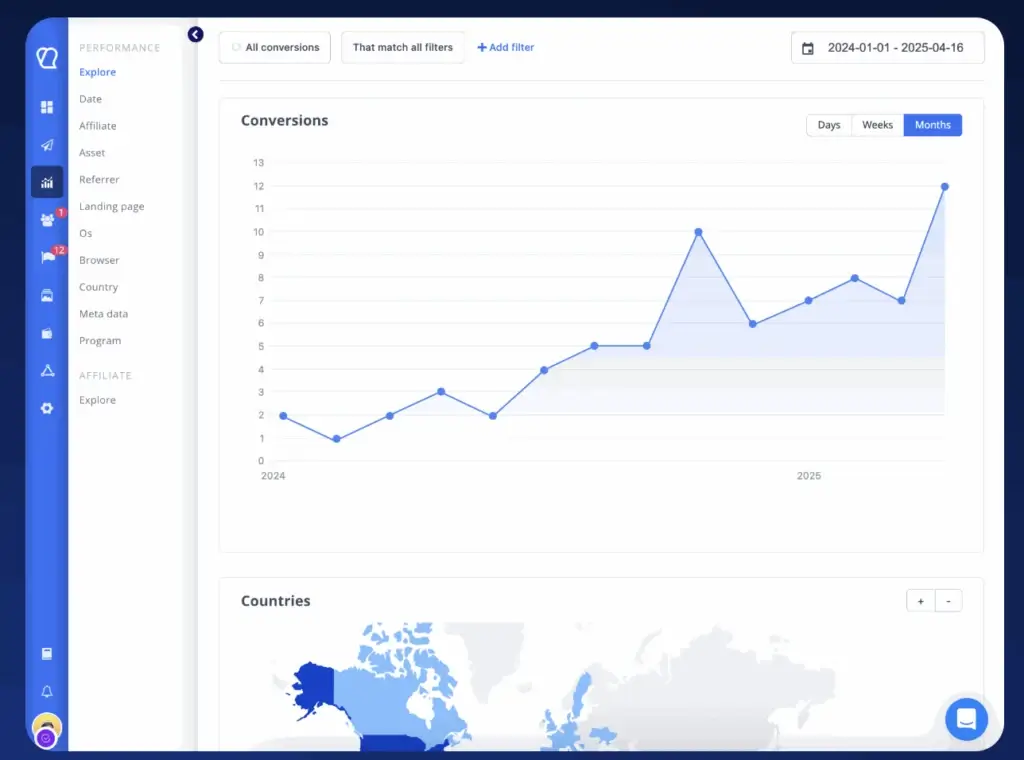
Task: Collapse the sidebar with the back chevron
Action: pos(195,34)
